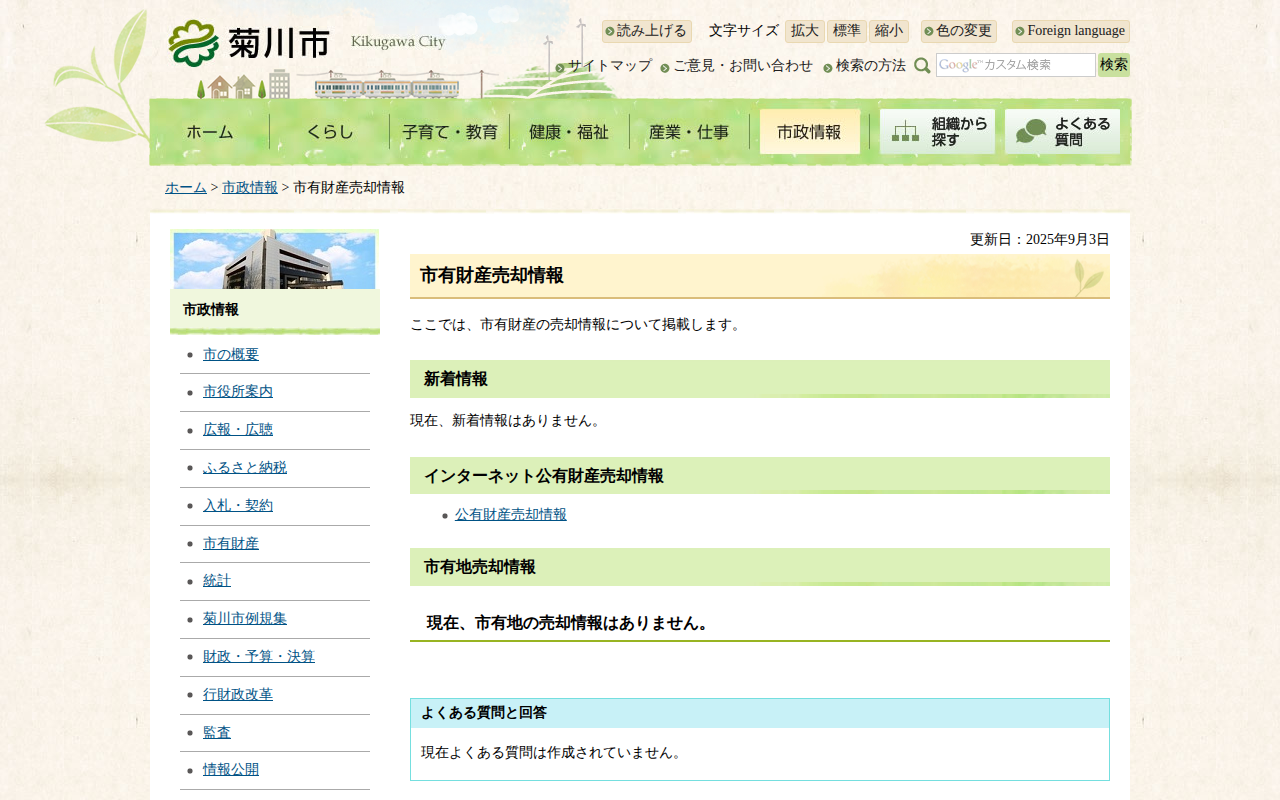Open the color change option
This screenshot has width=1280, height=800.
tap(959, 31)
